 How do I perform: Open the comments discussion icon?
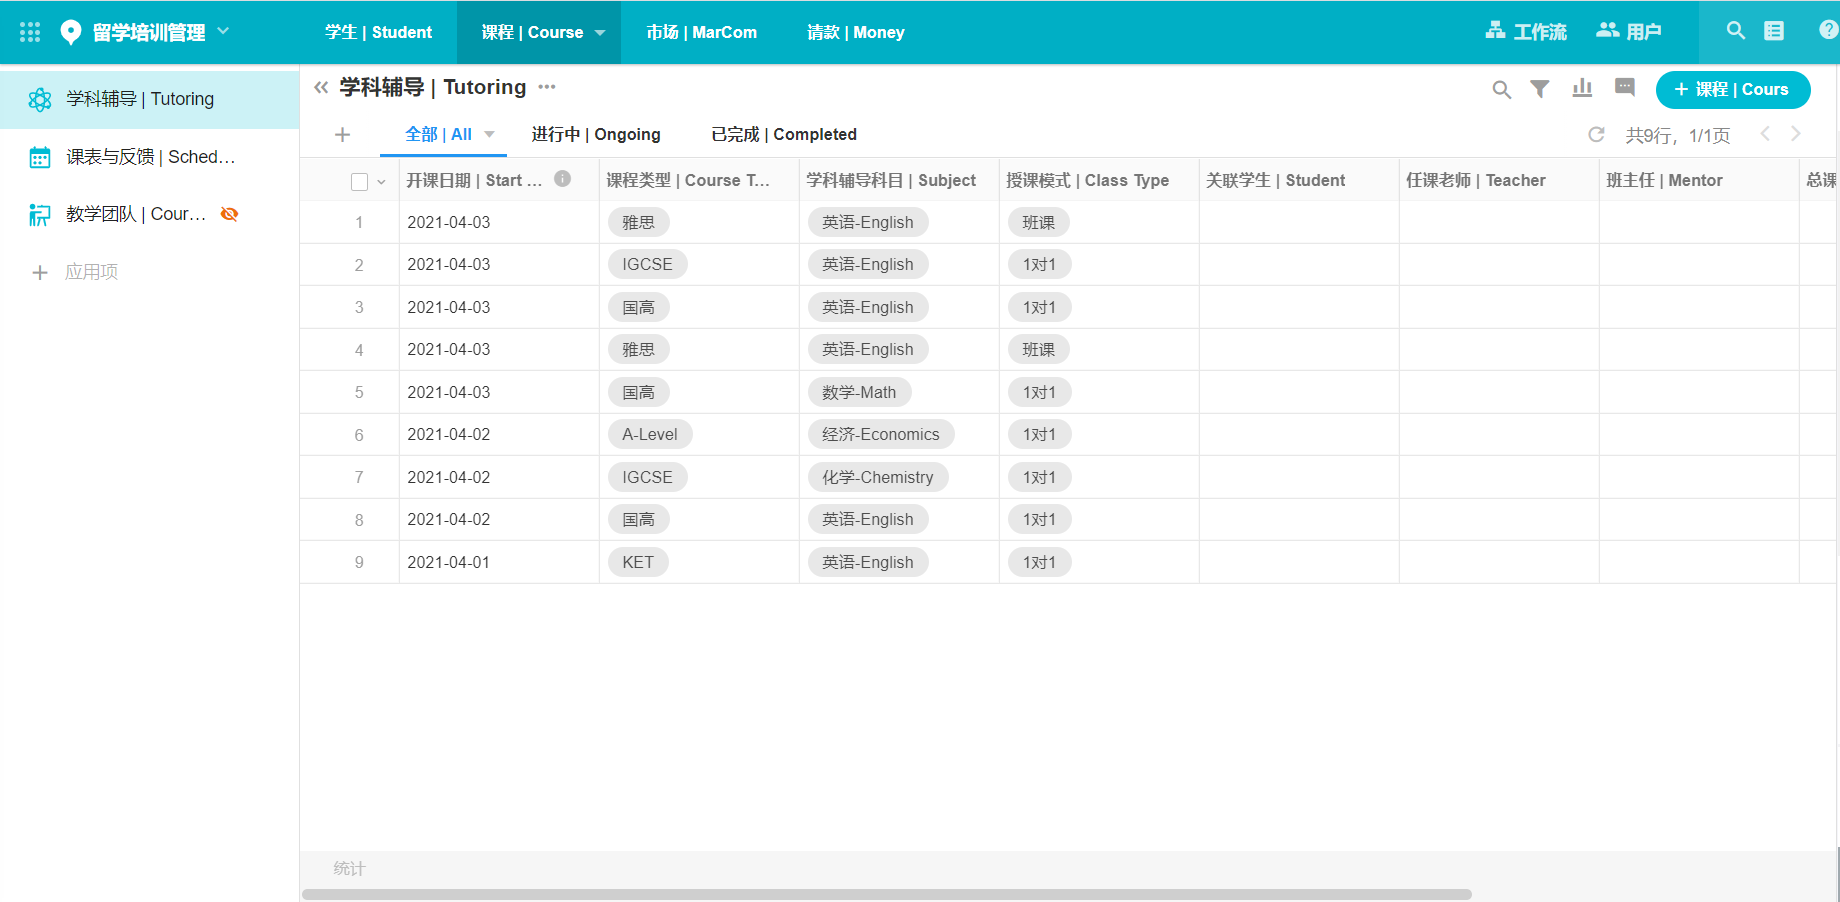point(1625,88)
